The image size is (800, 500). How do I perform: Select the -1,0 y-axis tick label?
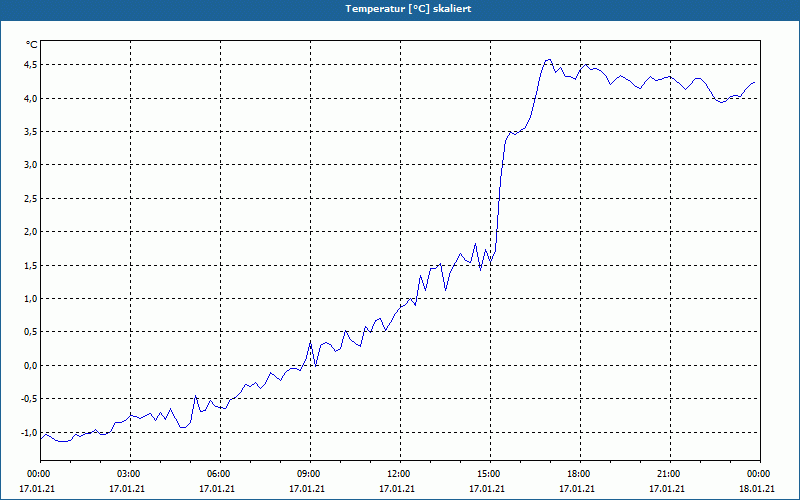pos(29,432)
